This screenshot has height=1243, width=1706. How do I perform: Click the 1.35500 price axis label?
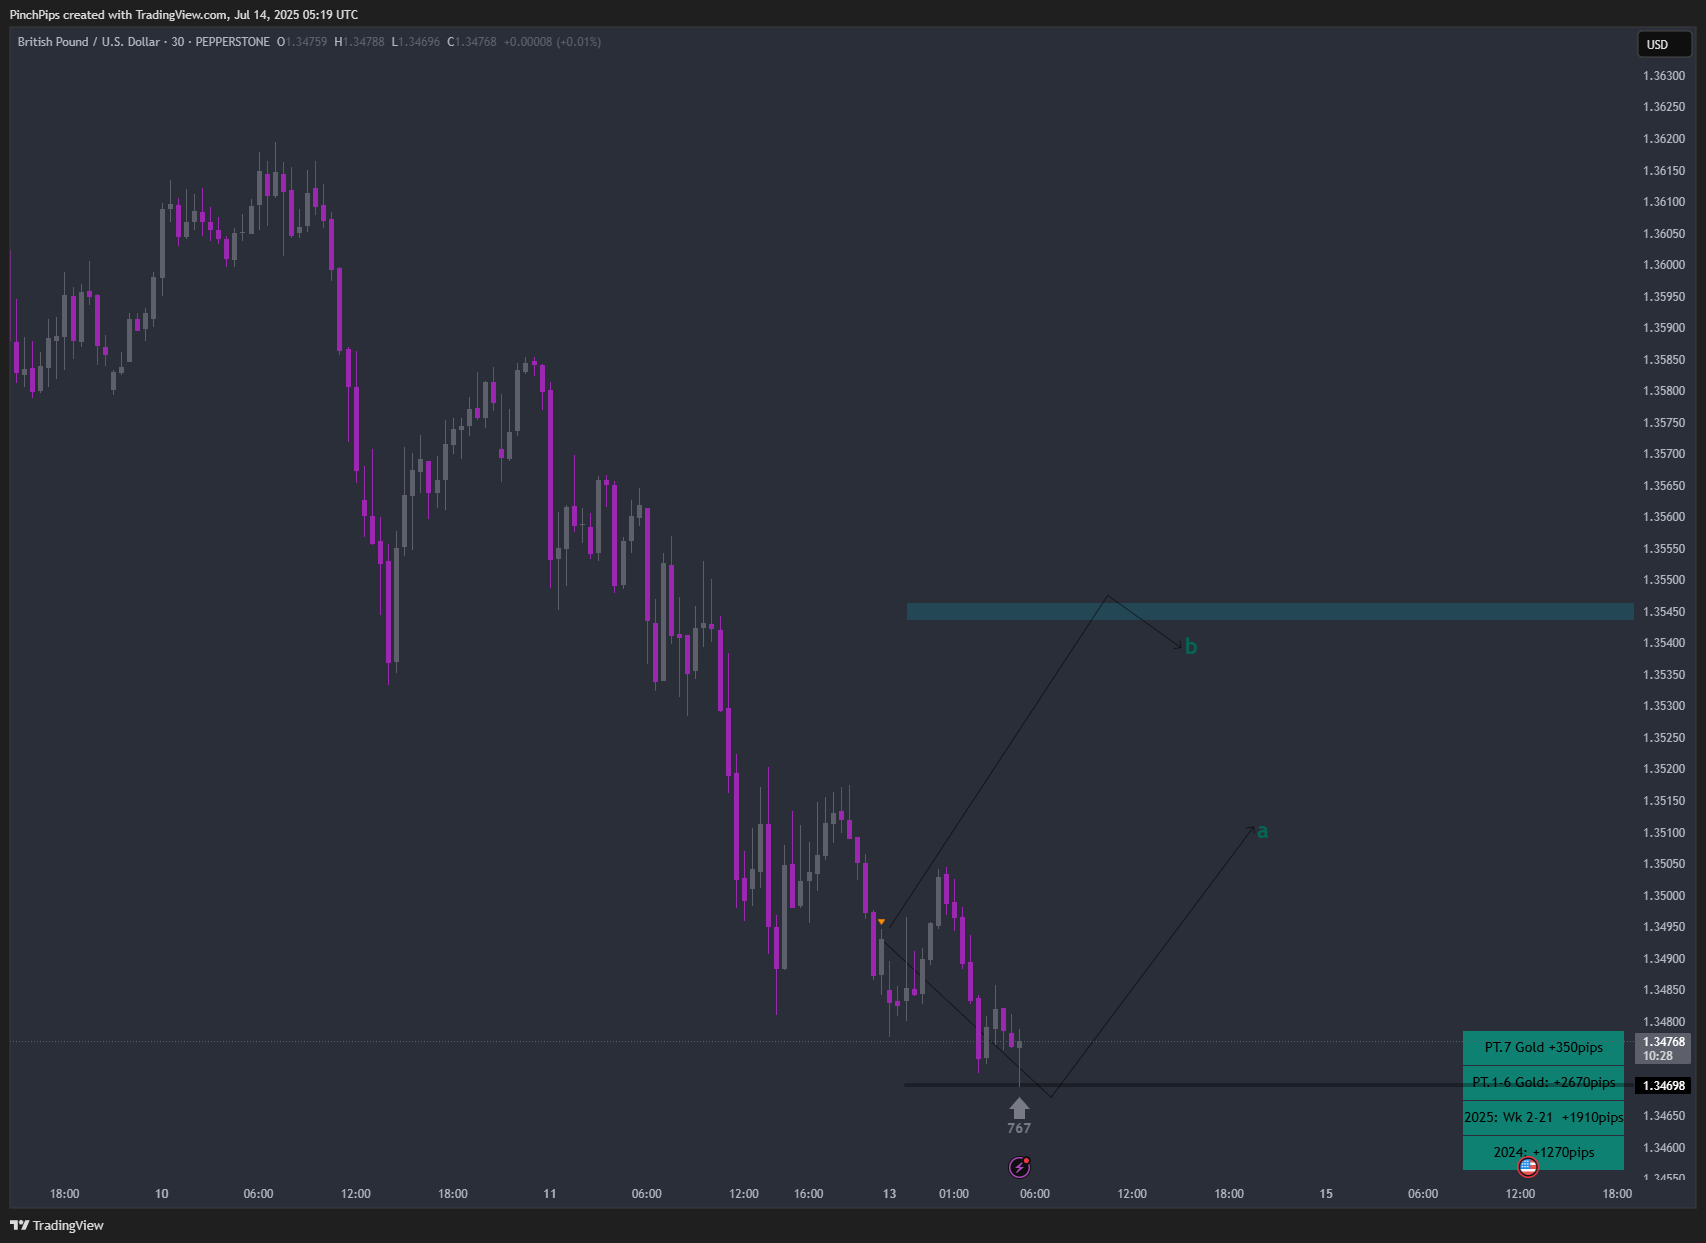[x=1664, y=580]
